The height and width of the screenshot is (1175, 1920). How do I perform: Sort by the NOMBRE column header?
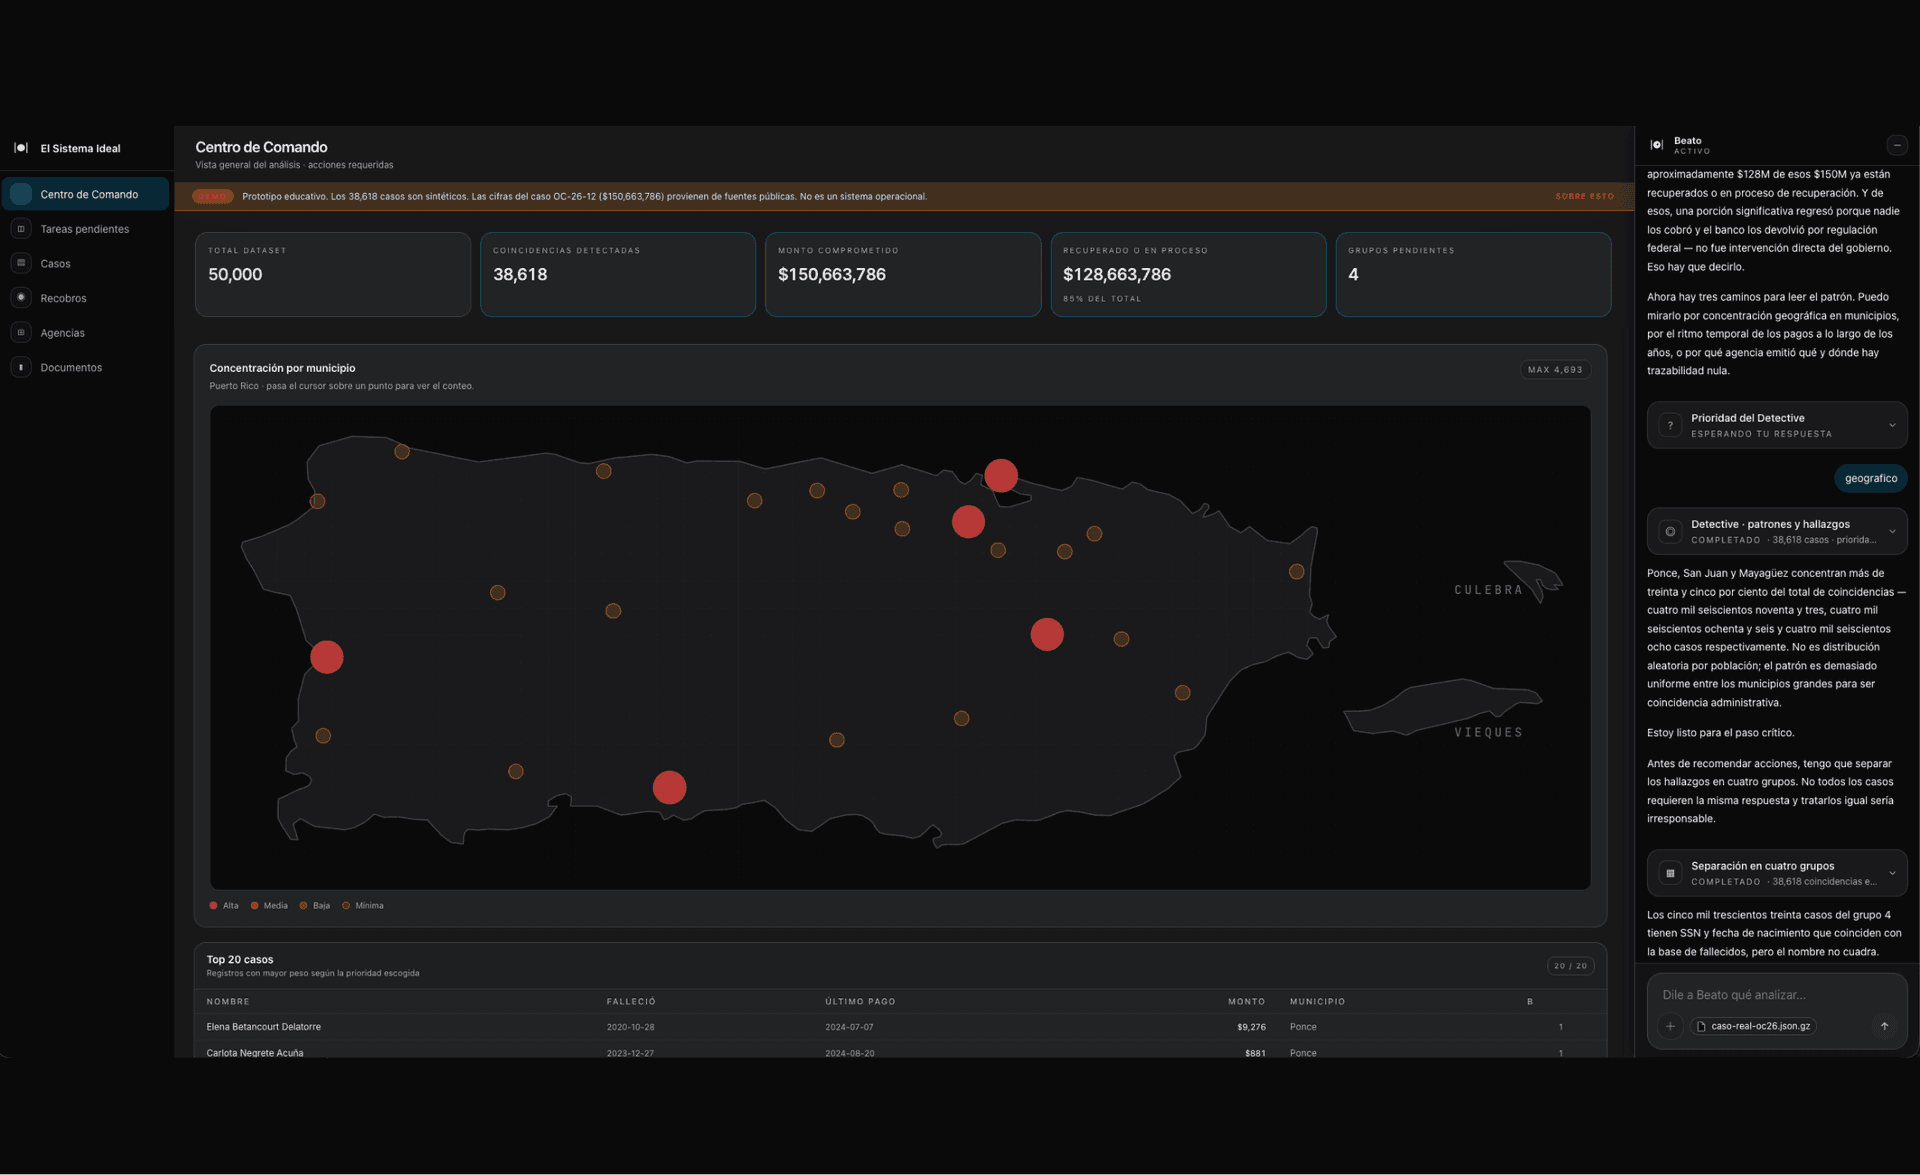tap(228, 1002)
